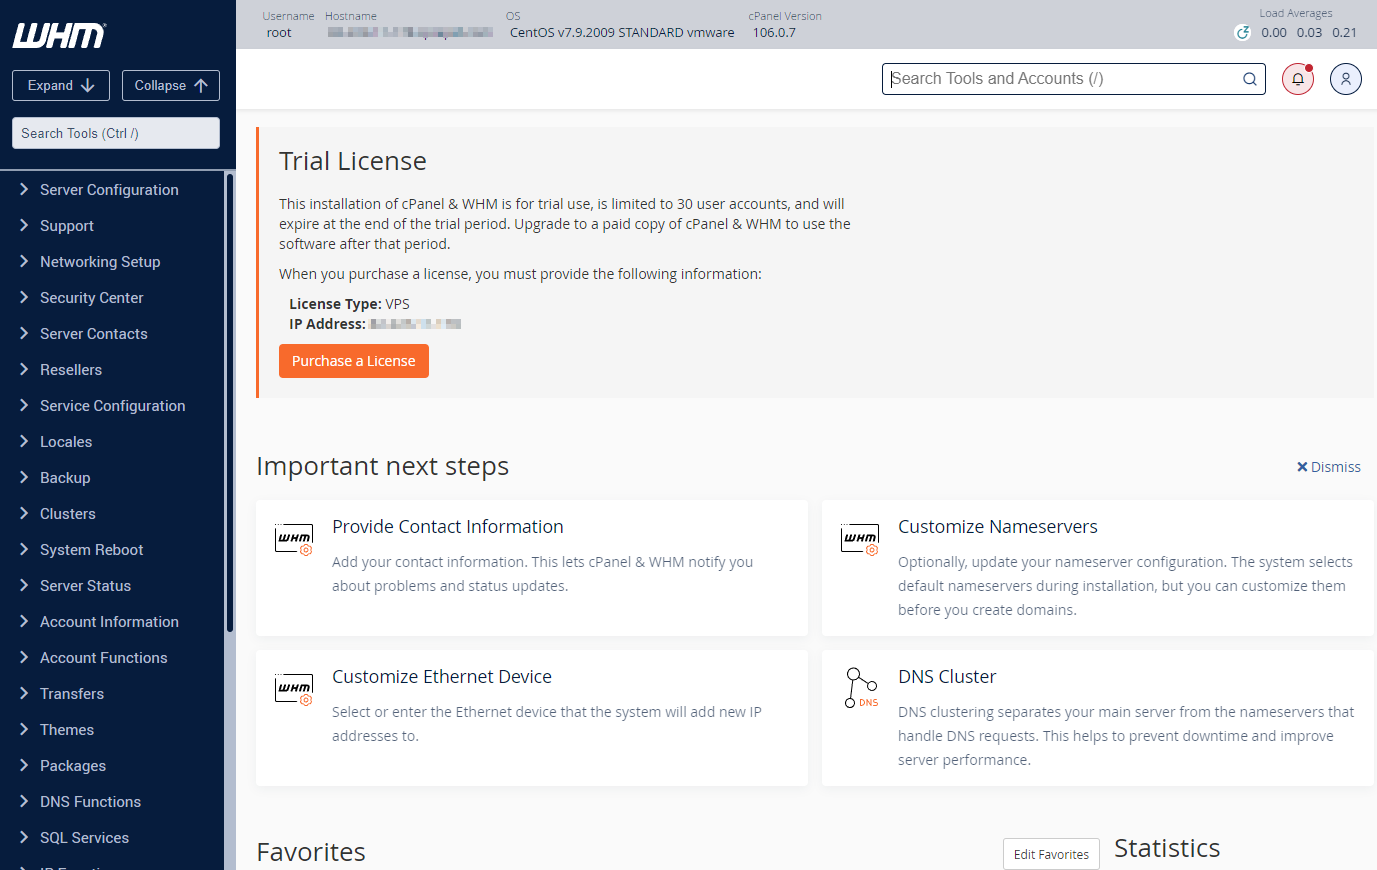This screenshot has width=1377, height=870.
Task: Click the Customize Nameservers WHM icon
Action: click(860, 539)
